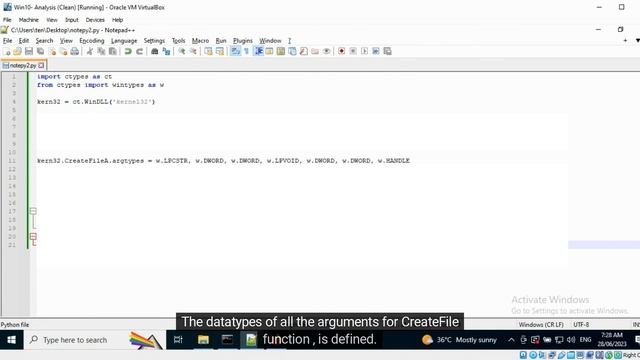Start macro recording with red dot icon
This screenshot has height=360, width=640.
342,51
